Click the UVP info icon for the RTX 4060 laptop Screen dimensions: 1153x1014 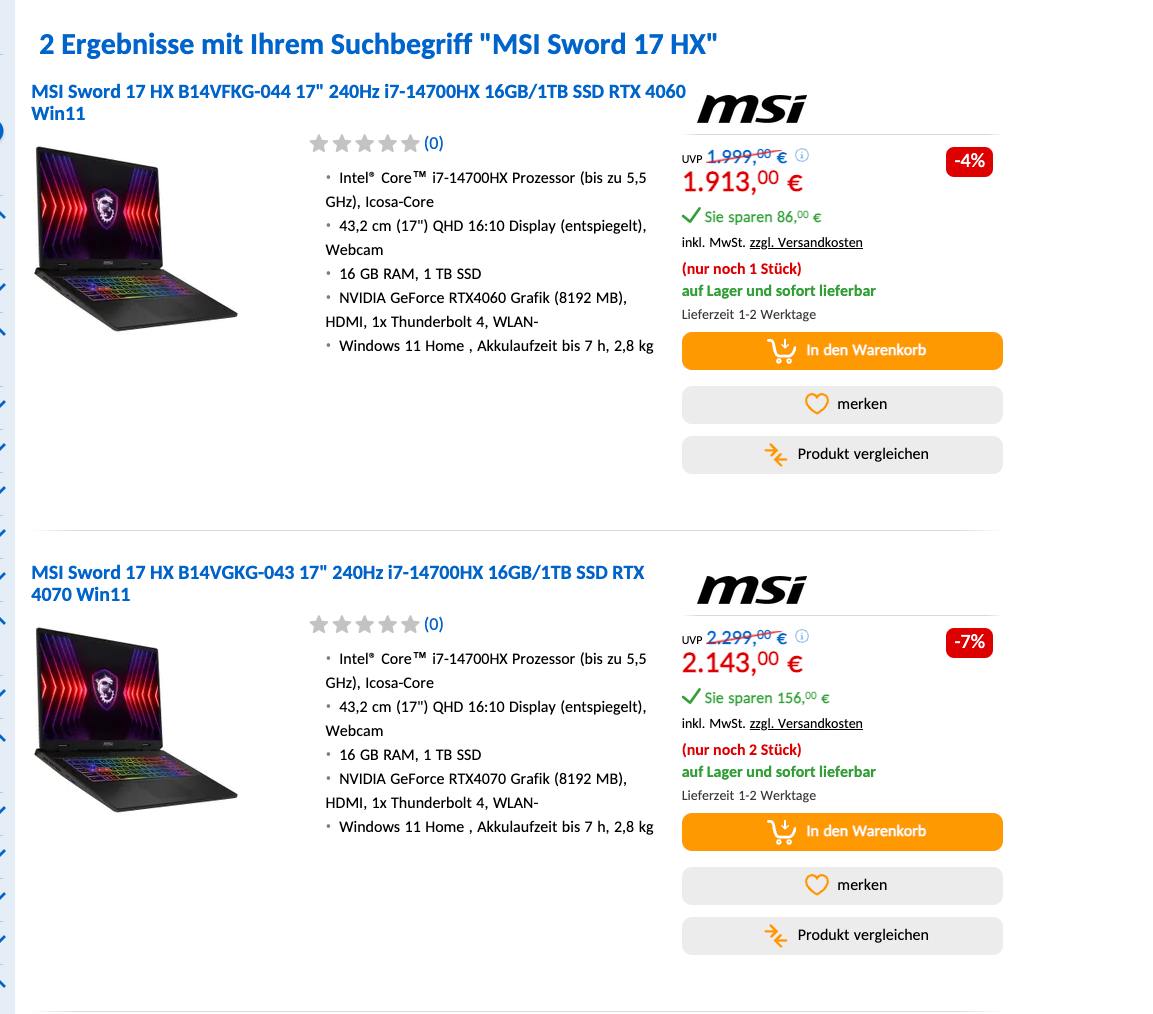[802, 155]
